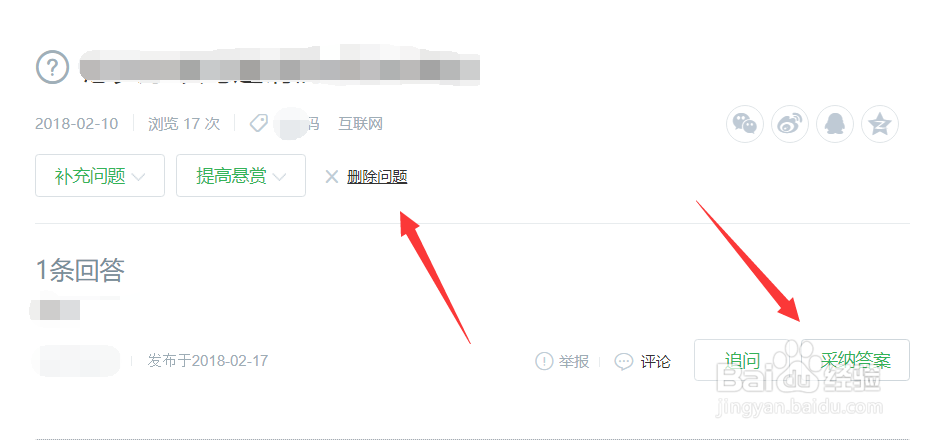The width and height of the screenshot is (933, 440).
Task: Expand the 提高悬赏 dropdown
Action: 241,176
